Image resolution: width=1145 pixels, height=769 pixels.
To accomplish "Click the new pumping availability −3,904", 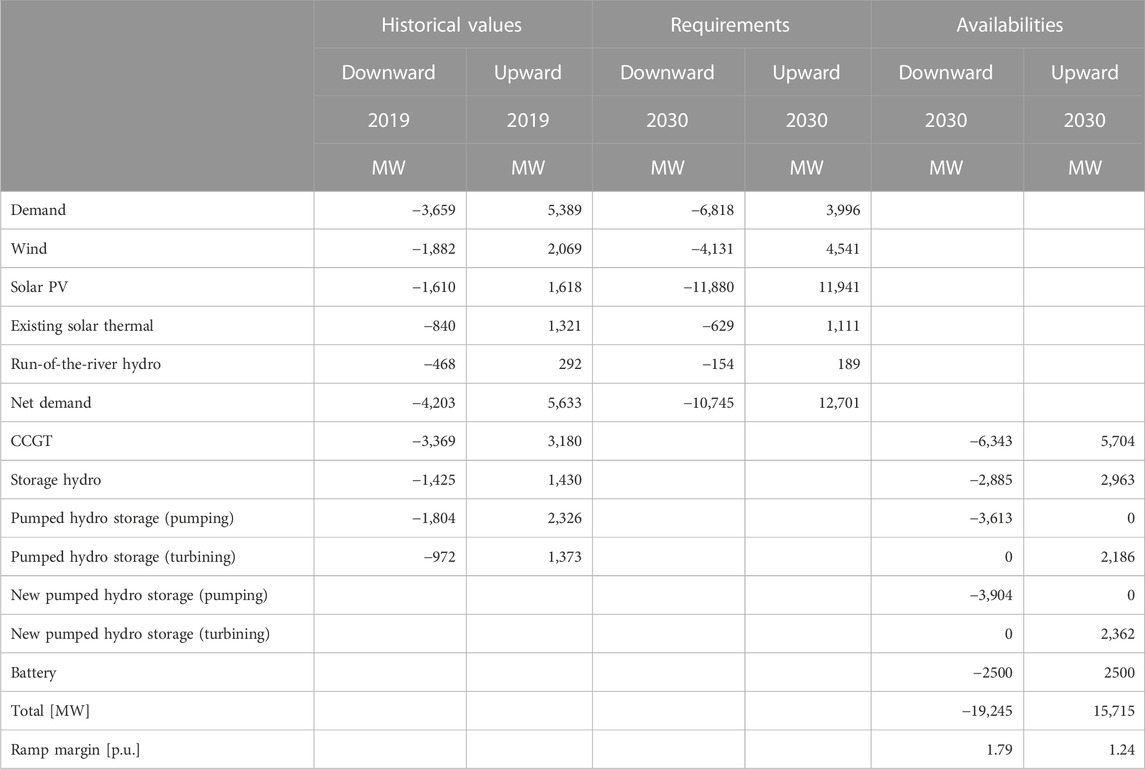I will coord(990,596).
